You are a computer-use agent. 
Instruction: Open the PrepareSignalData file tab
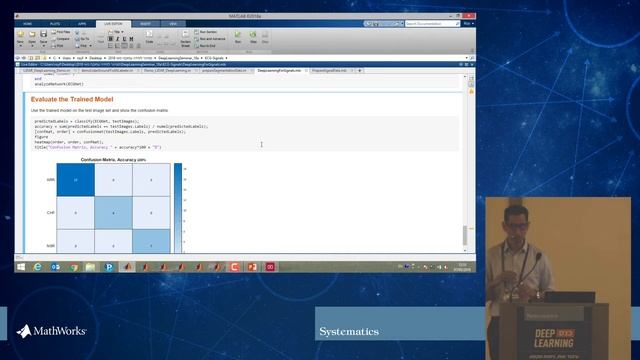[x=329, y=71]
